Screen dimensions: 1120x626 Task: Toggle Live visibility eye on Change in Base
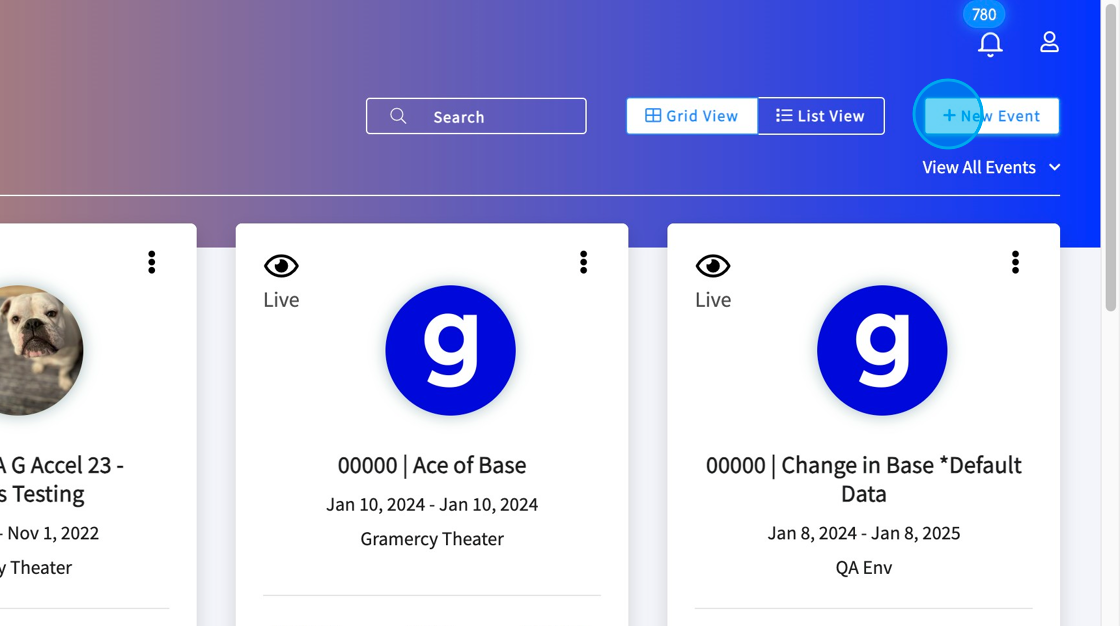[x=713, y=266]
